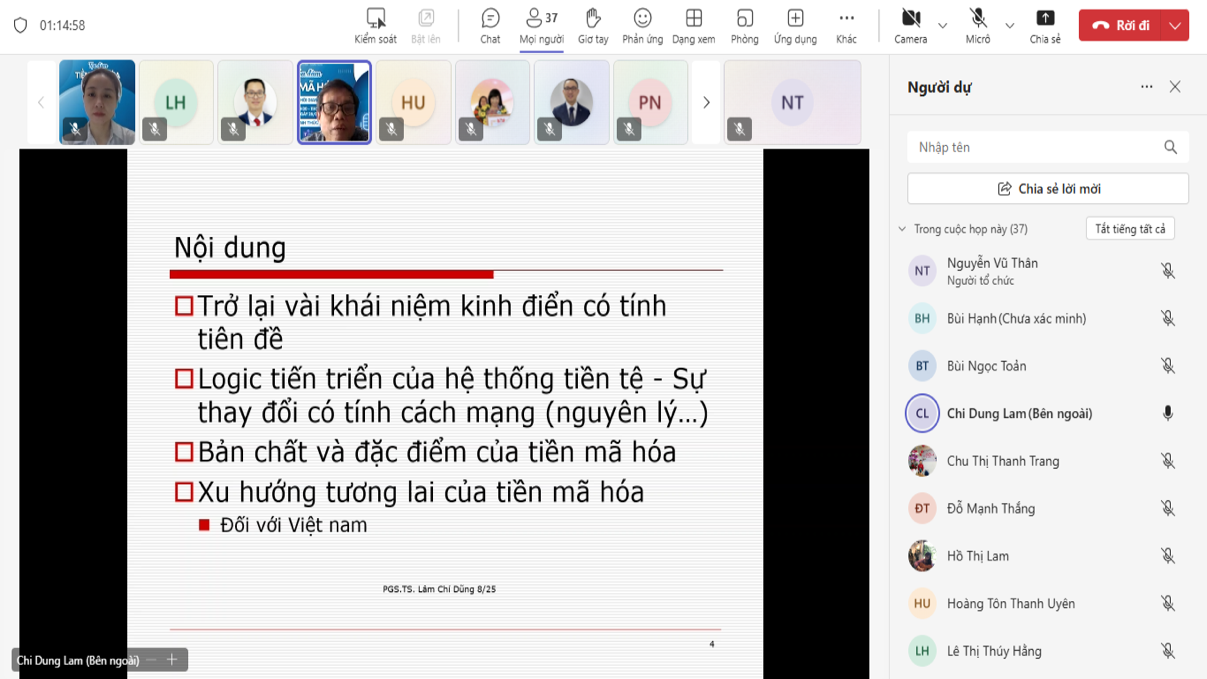Viewport: 1207px width, 679px height.
Task: Open the Camera options dropdown arrow
Action: point(942,26)
